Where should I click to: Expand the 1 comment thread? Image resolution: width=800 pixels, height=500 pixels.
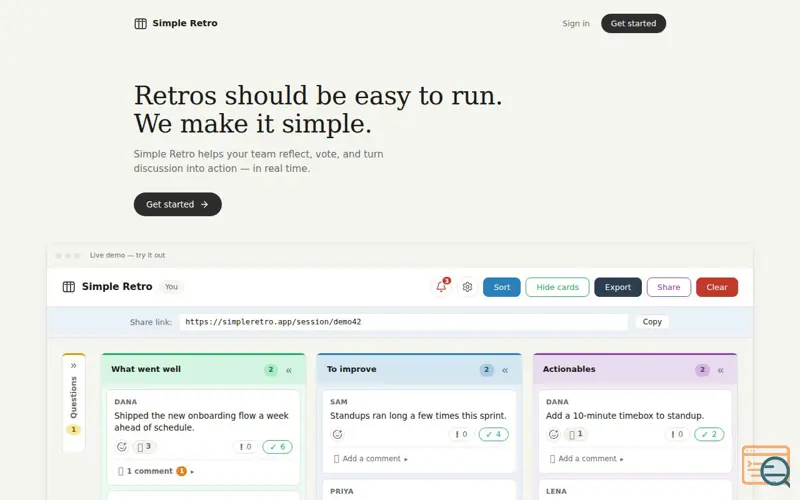(156, 471)
